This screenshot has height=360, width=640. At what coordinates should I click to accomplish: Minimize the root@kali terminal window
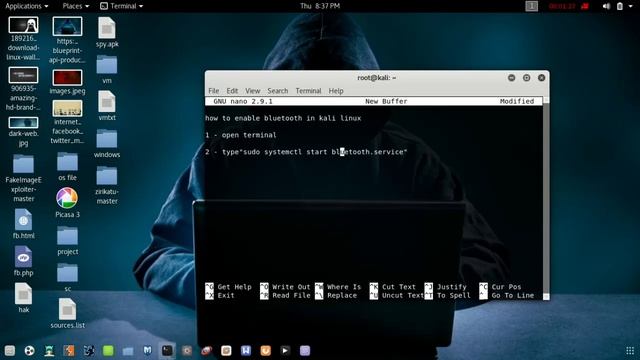511,78
